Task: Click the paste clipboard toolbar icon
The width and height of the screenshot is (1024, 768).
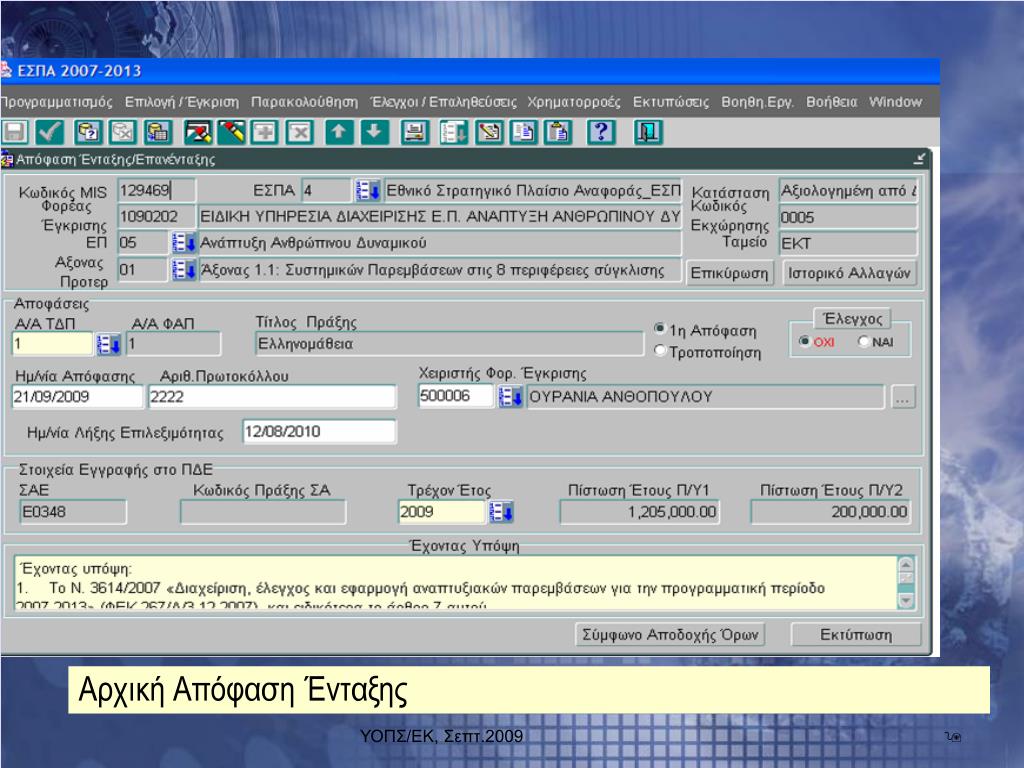Action: pyautogui.click(x=558, y=133)
